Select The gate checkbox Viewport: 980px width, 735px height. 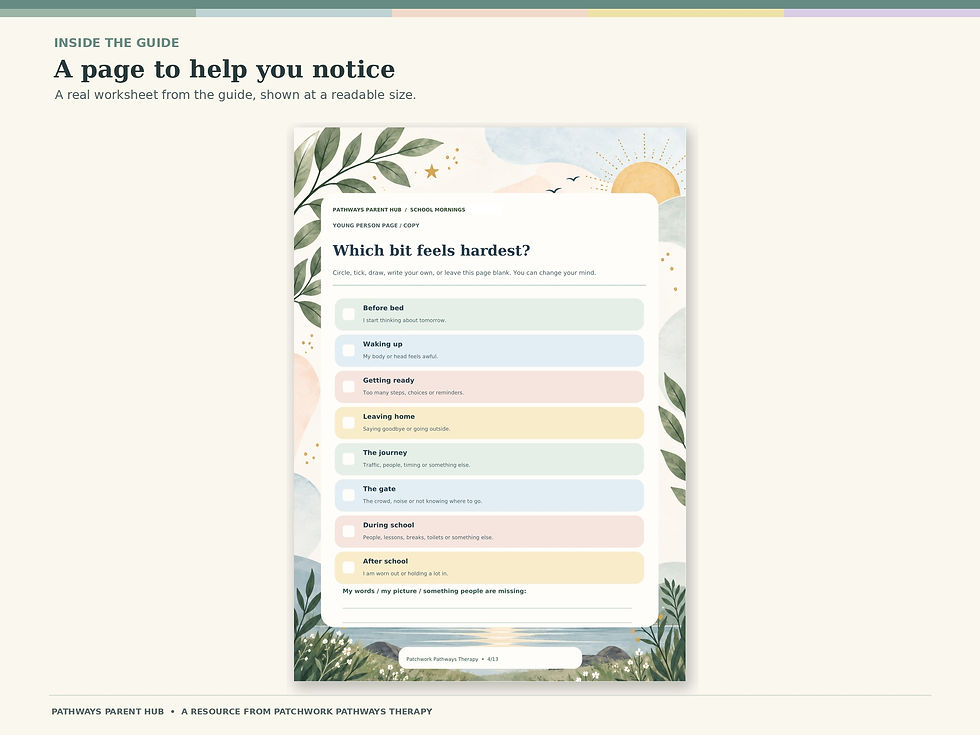349,495
